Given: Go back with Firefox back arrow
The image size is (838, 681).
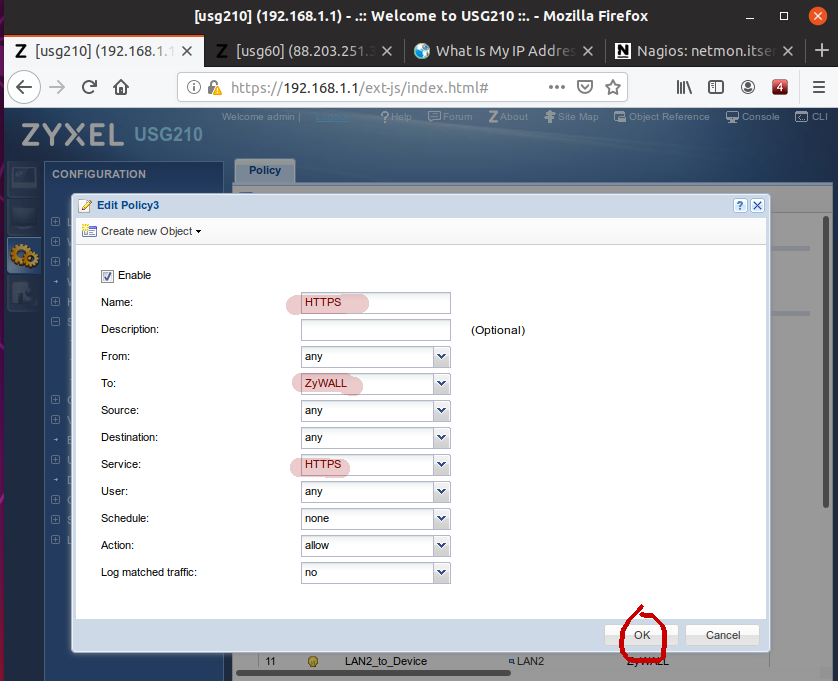Looking at the screenshot, I should point(24,87).
